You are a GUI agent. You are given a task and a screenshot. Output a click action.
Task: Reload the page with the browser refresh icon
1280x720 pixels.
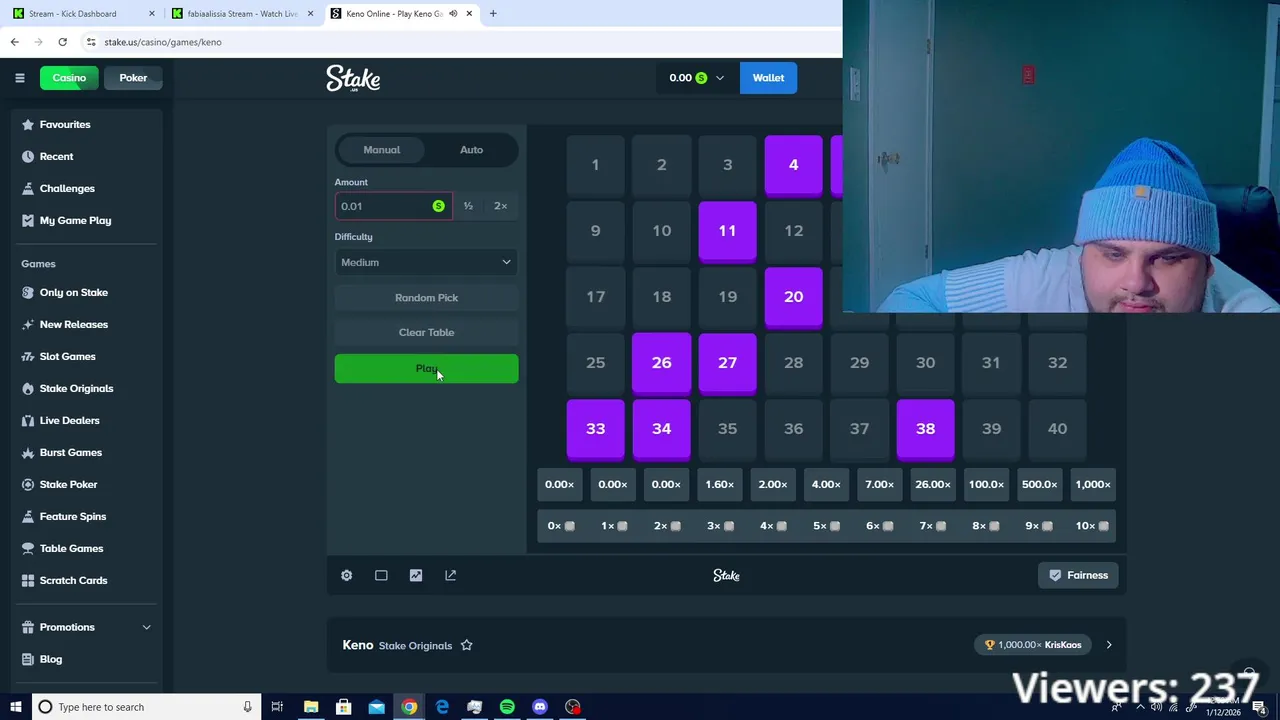click(62, 42)
